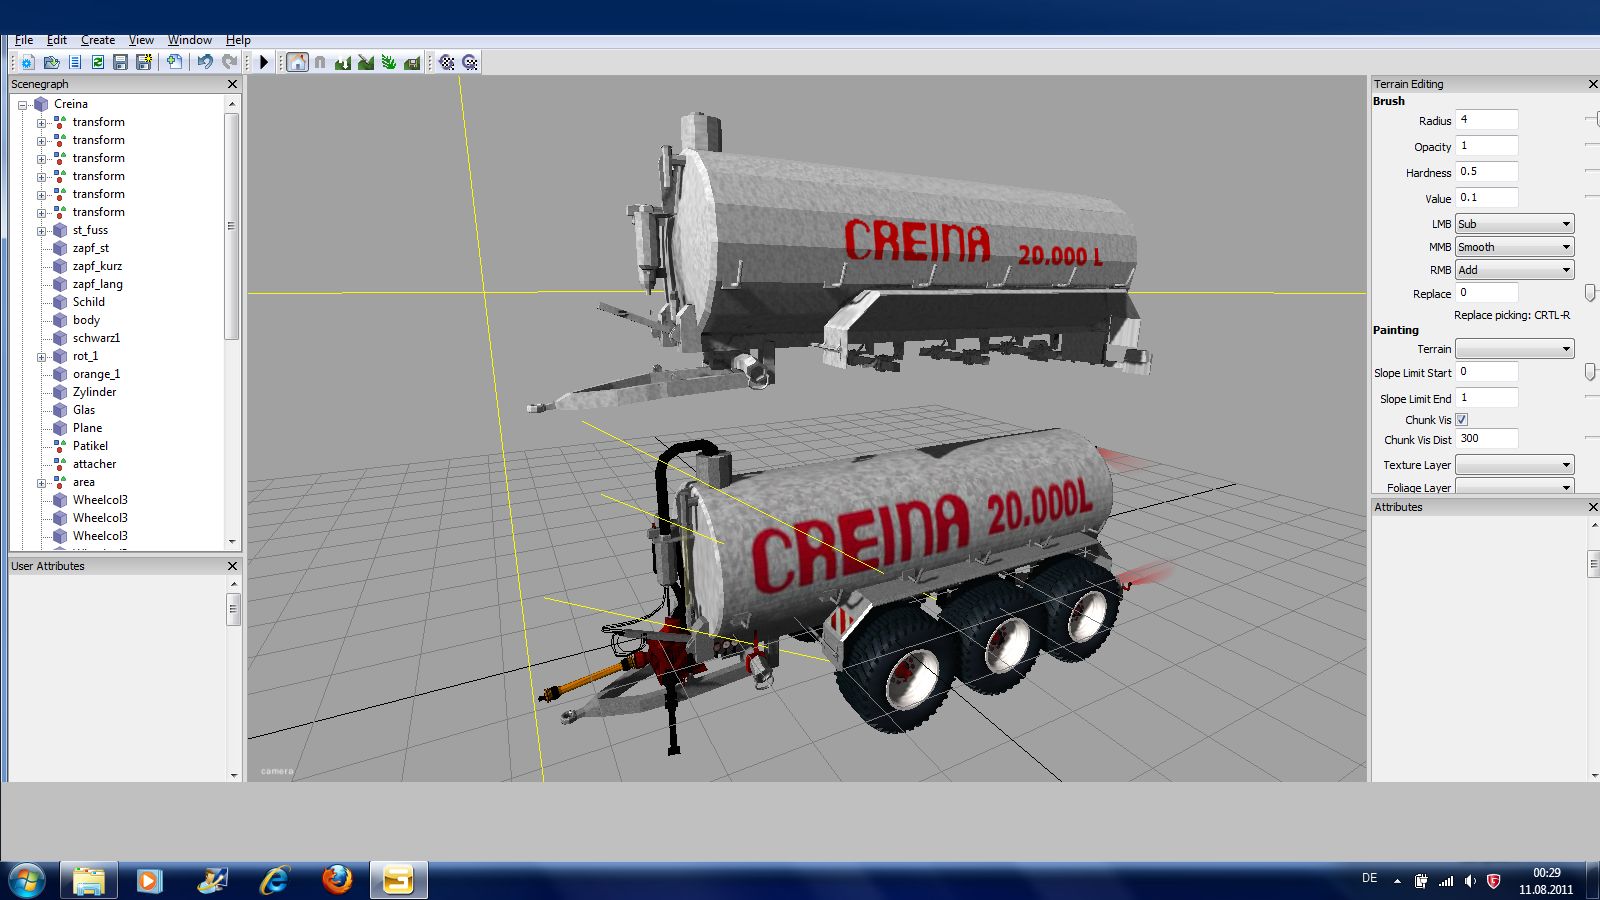This screenshot has width=1600, height=900.
Task: Select the body node in Scenegraph
Action: (86, 320)
